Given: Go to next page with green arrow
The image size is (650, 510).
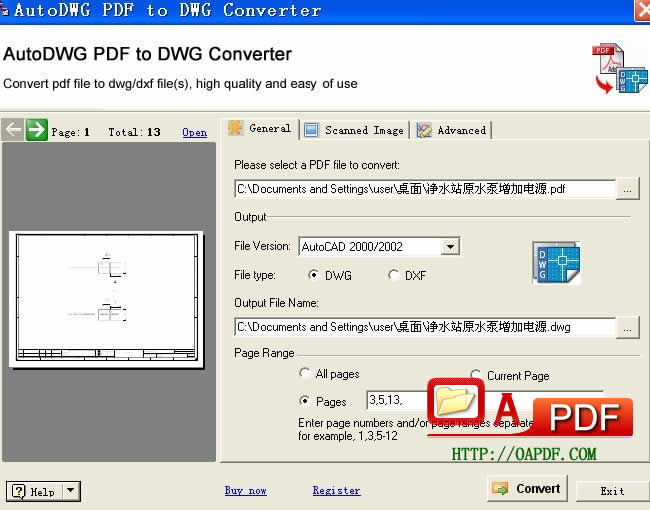Looking at the screenshot, I should coord(37,130).
